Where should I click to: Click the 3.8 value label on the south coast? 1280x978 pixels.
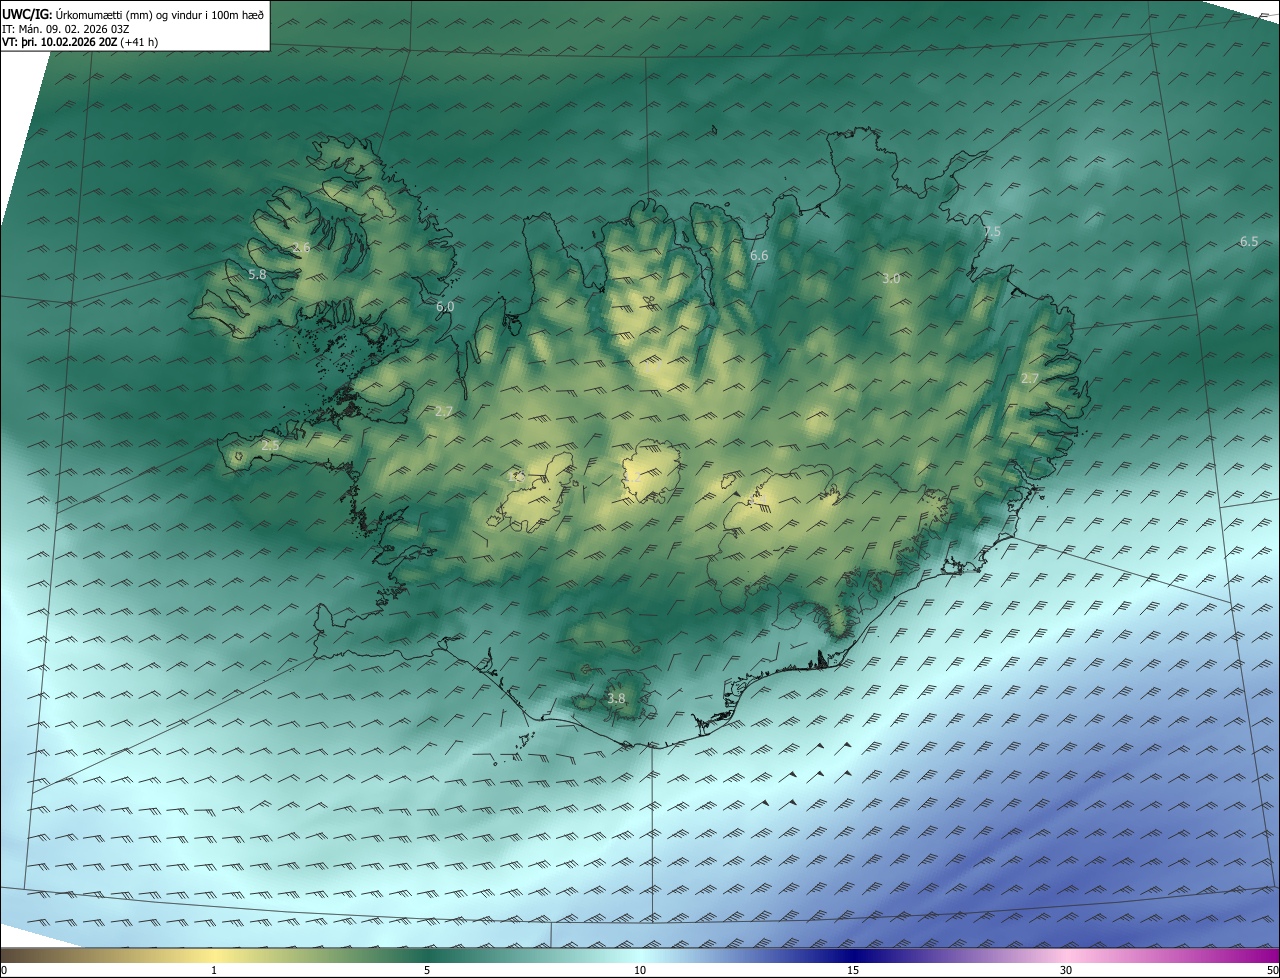click(616, 699)
